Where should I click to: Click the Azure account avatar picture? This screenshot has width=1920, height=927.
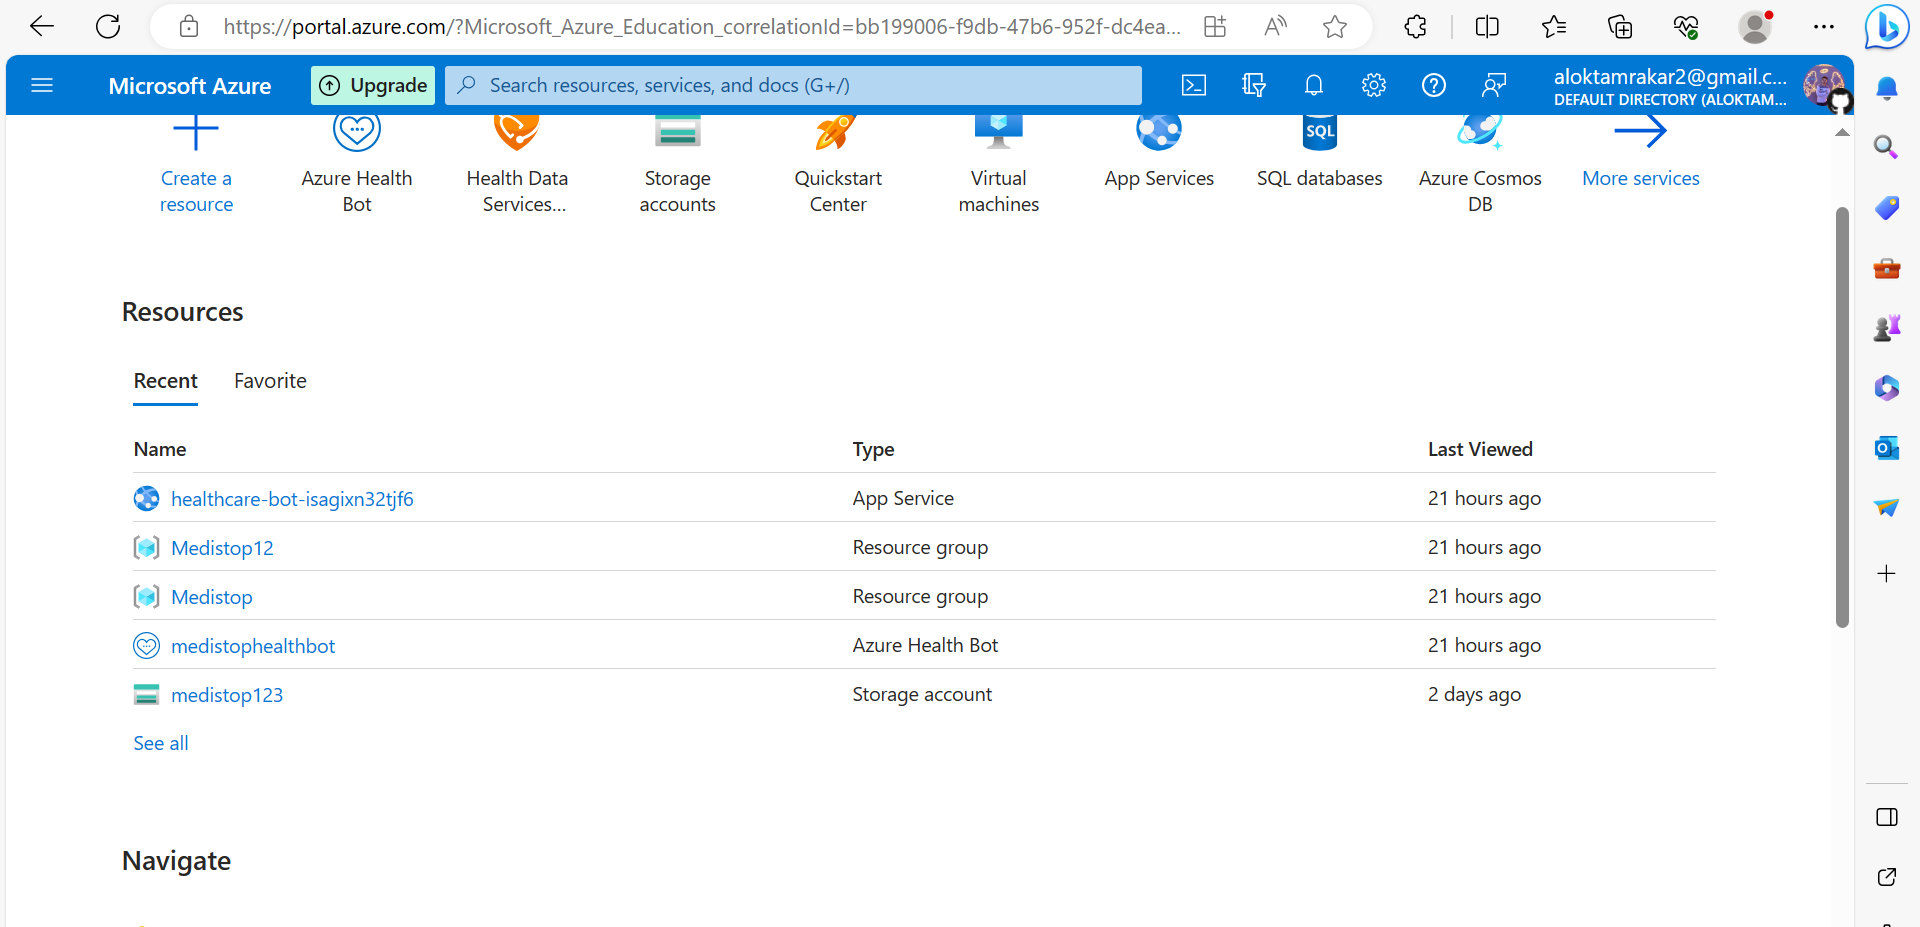coord(1825,85)
